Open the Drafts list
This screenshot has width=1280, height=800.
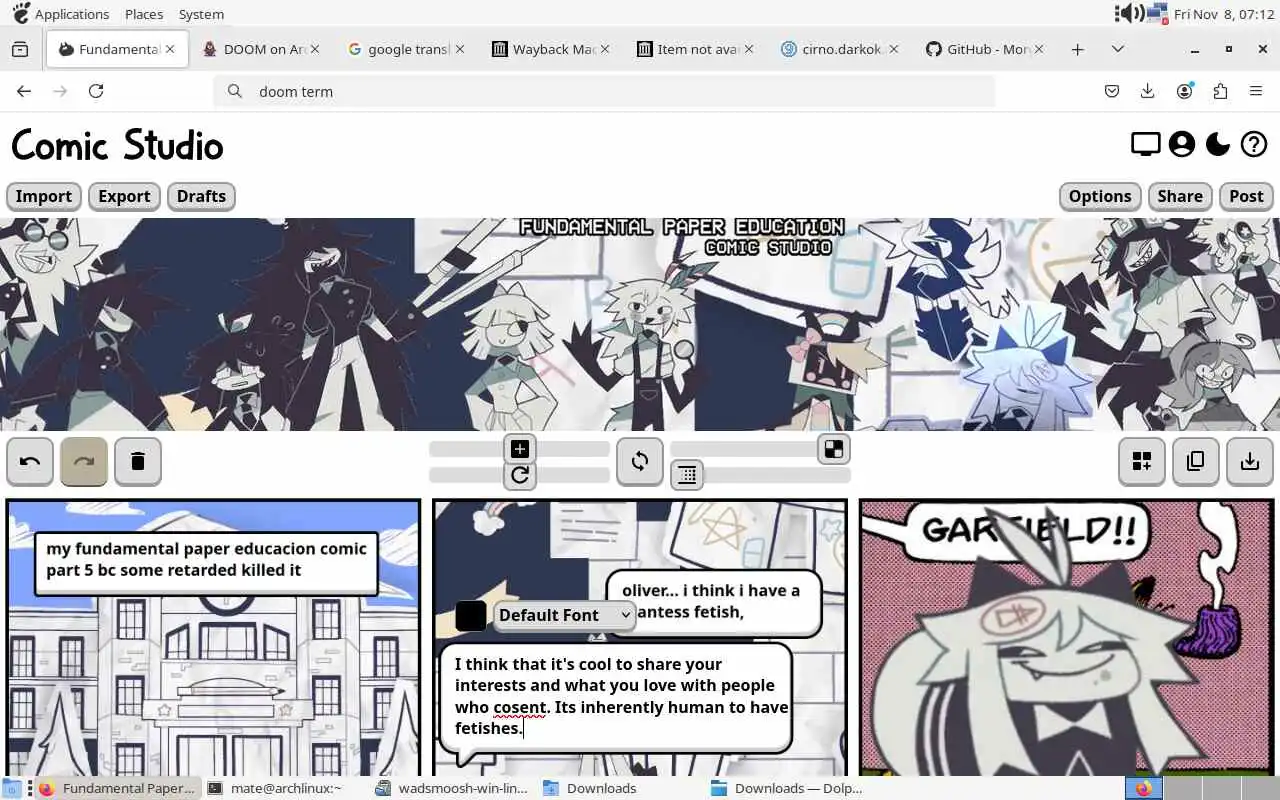point(201,196)
